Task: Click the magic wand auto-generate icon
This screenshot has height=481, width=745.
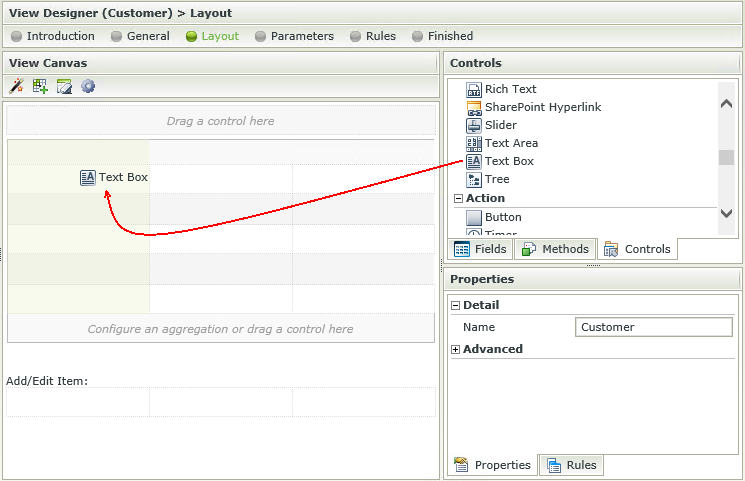Action: pos(17,86)
